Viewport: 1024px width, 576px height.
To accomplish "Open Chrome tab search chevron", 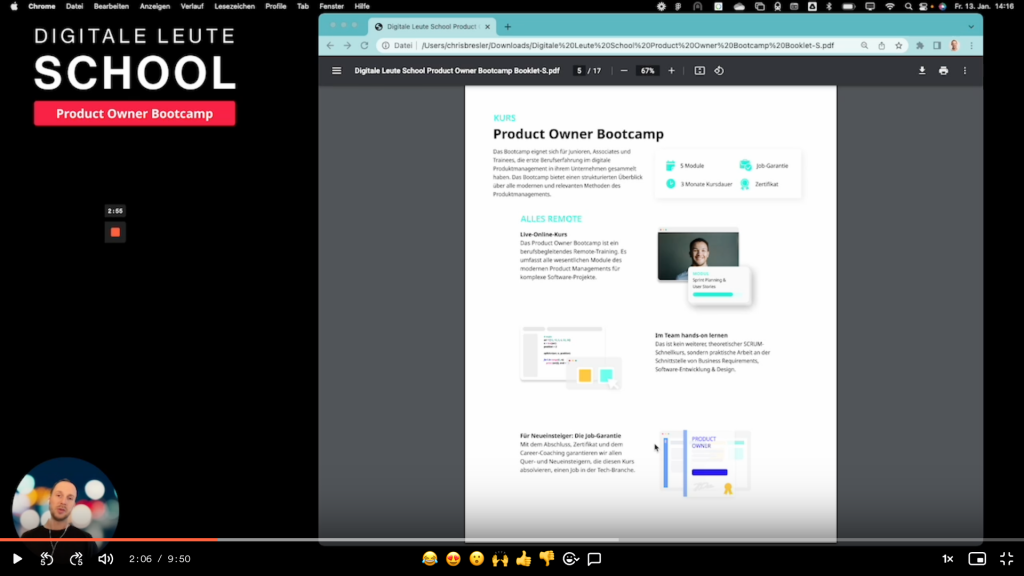I will (x=971, y=27).
